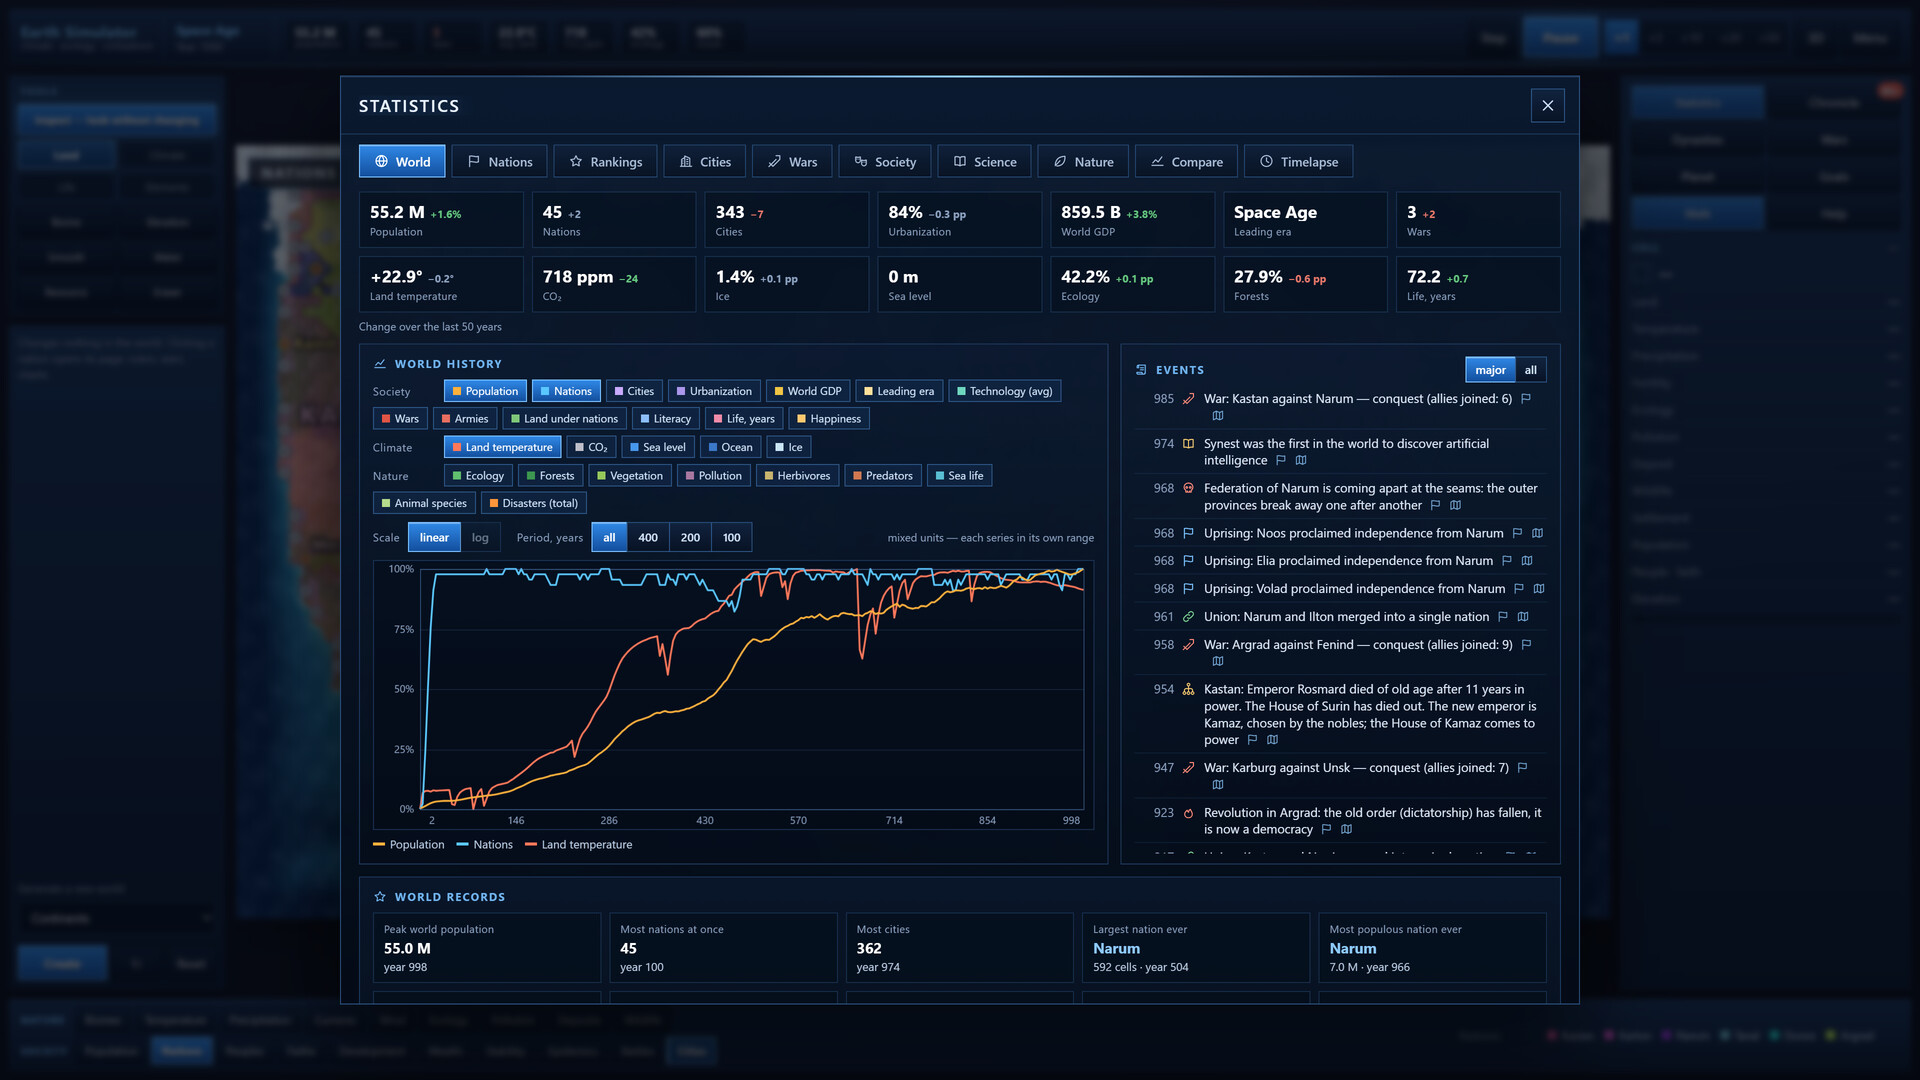Switch to the Rankings tab
Viewport: 1920px width, 1080px height.
(606, 162)
